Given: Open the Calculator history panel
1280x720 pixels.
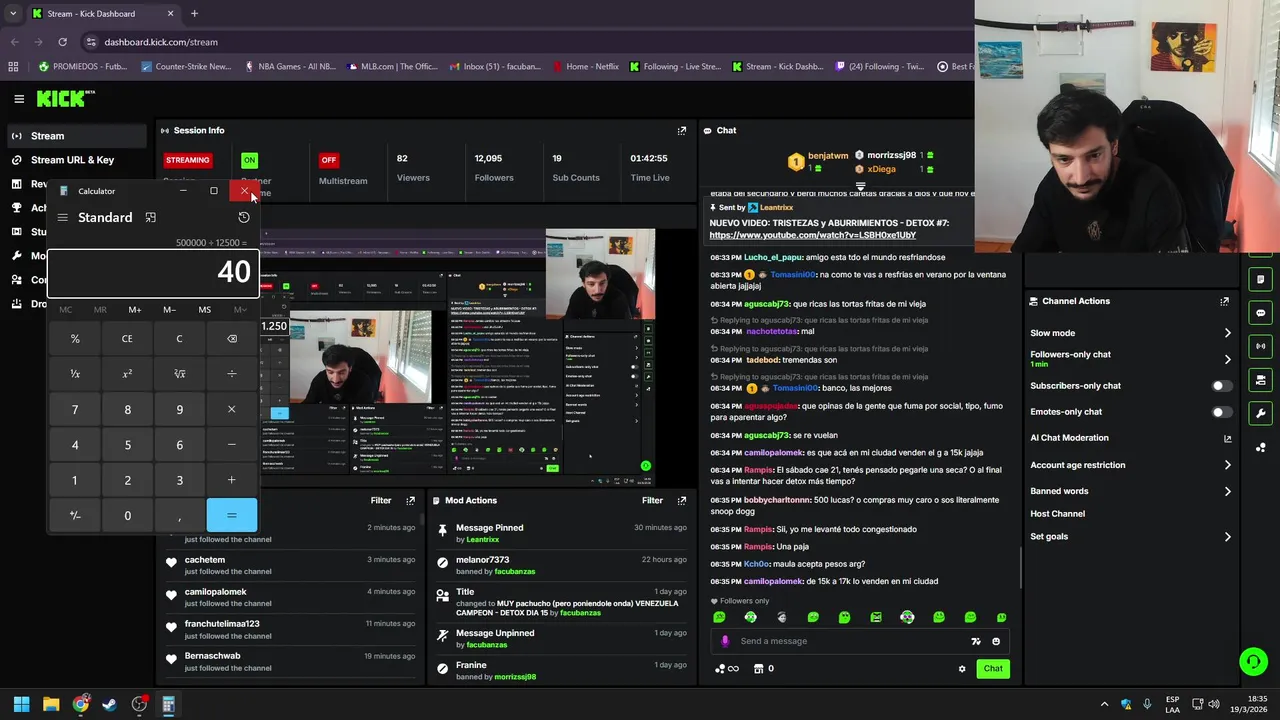Looking at the screenshot, I should (243, 217).
